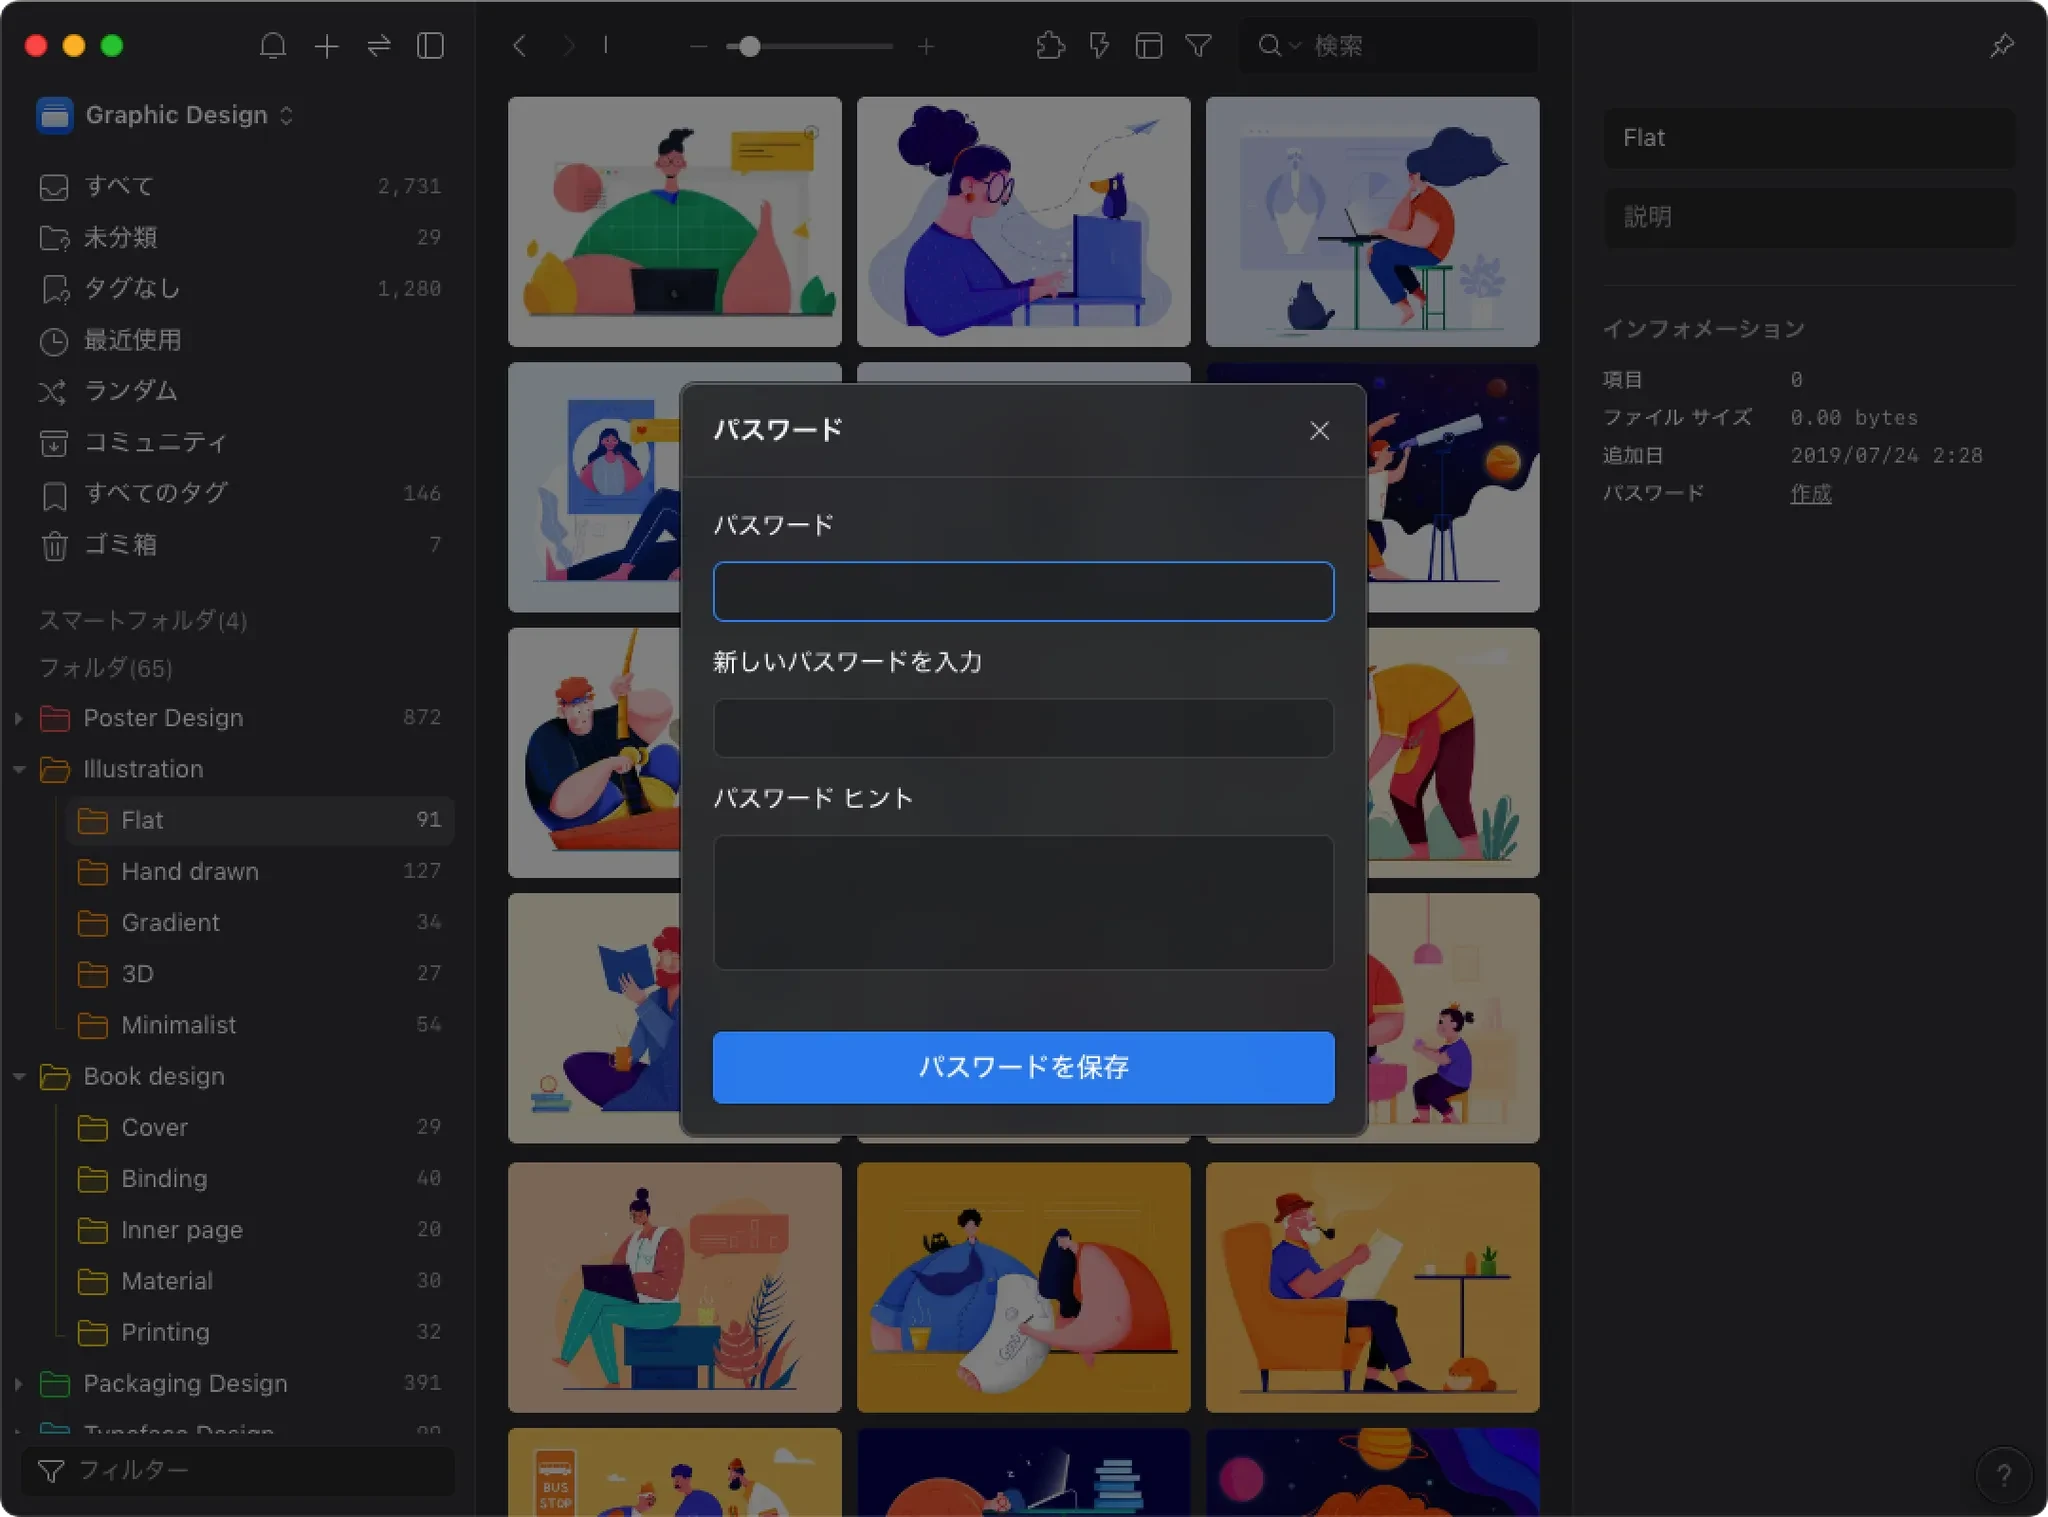Click the lightning quick action icon
Image resolution: width=2048 pixels, height=1517 pixels.
coord(1099,46)
